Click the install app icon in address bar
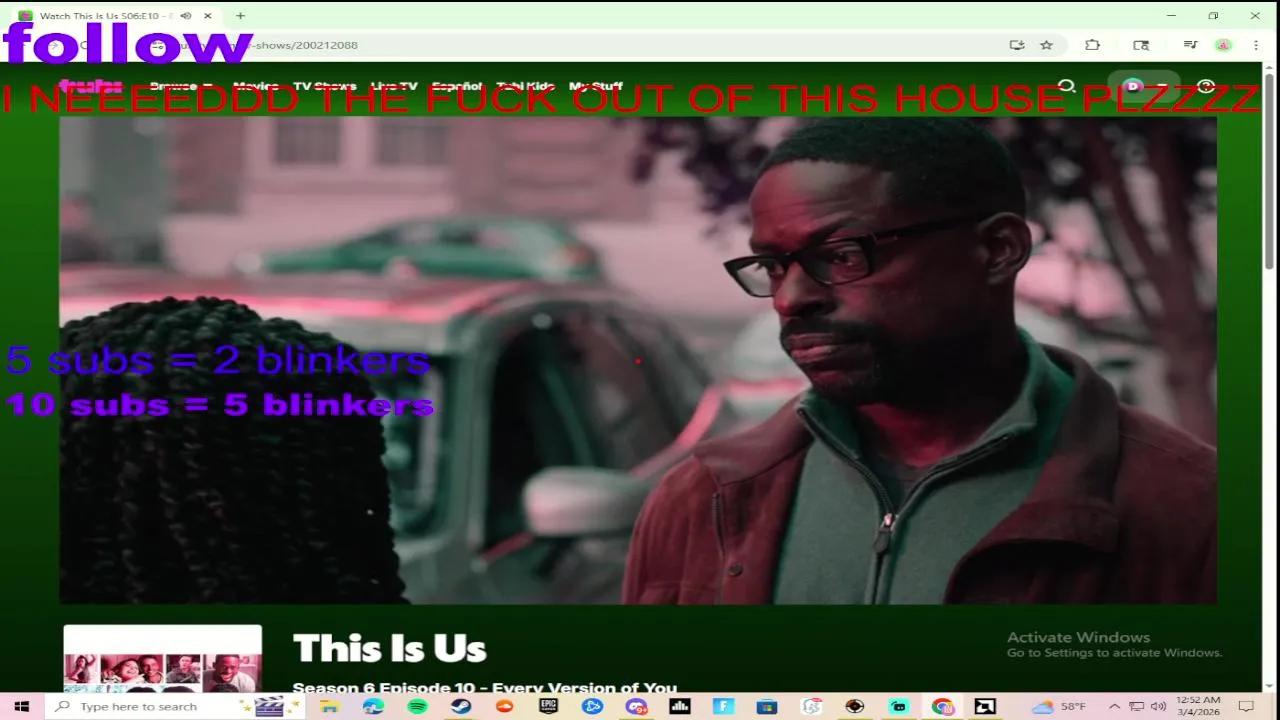This screenshot has height=720, width=1280. (x=1017, y=45)
